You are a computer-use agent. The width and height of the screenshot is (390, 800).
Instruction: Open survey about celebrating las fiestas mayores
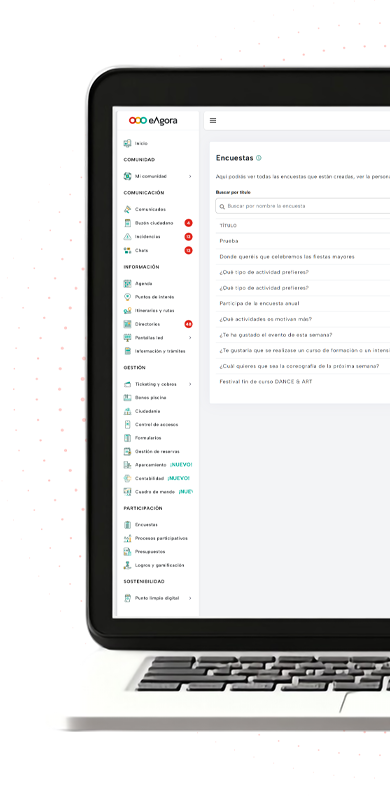click(x=287, y=257)
